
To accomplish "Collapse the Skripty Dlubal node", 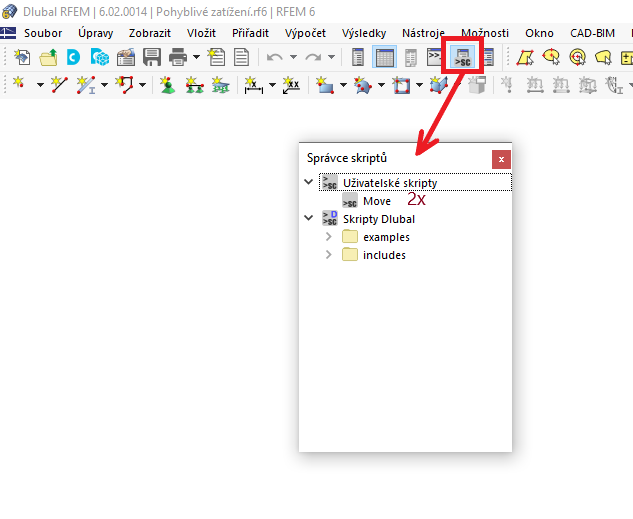I will pyautogui.click(x=308, y=218).
